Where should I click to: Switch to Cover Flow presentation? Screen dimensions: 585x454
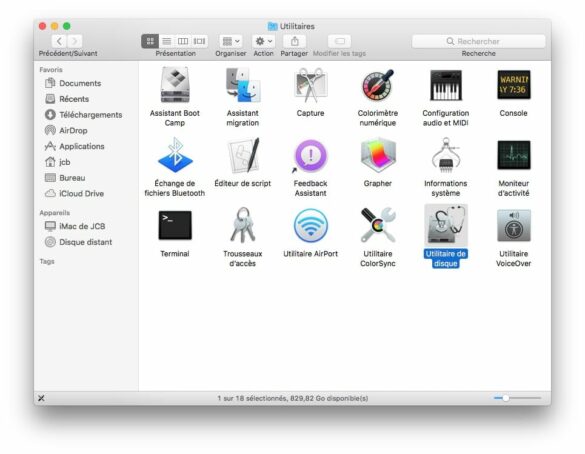point(200,41)
